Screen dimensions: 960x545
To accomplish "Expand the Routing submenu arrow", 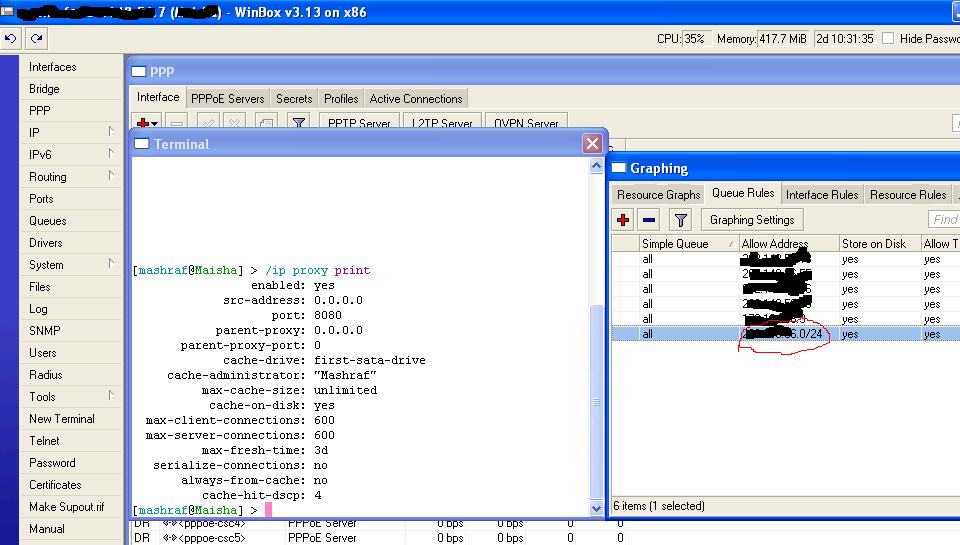I will tap(111, 176).
